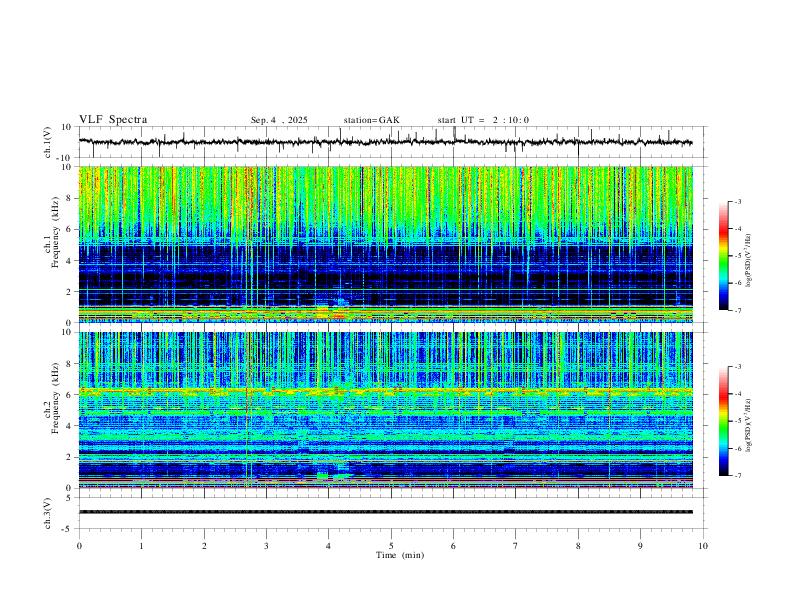Viewport: 792px width, 612px height.
Task: Click the "ch.3(V)" axis label
Action: click(48, 513)
